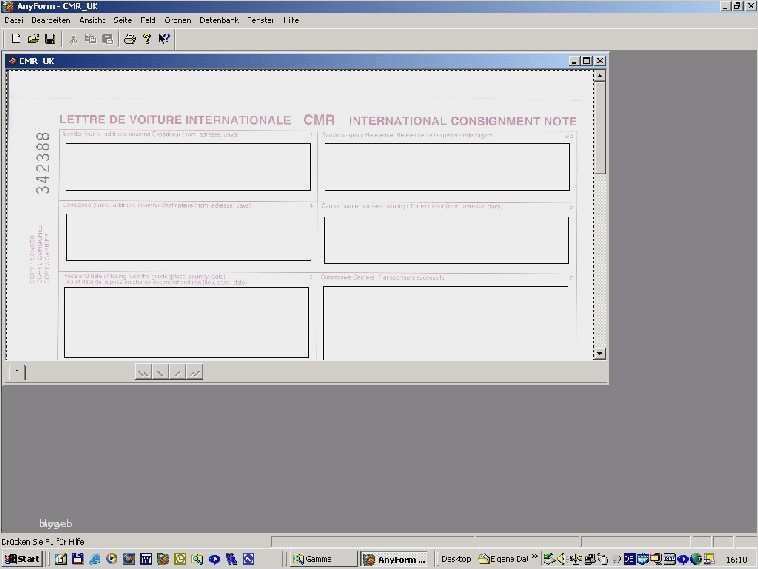Open the Feld menu
The width and height of the screenshot is (758, 569).
(147, 20)
